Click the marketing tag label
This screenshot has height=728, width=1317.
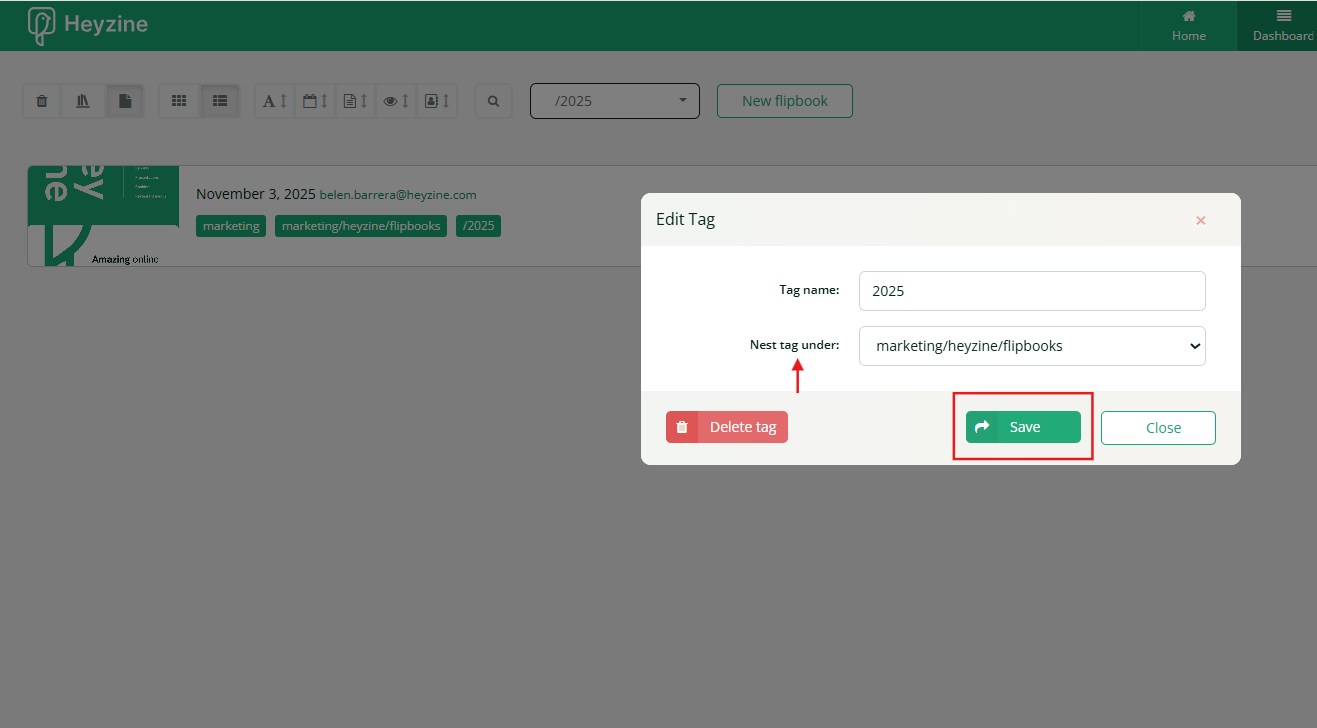231,226
